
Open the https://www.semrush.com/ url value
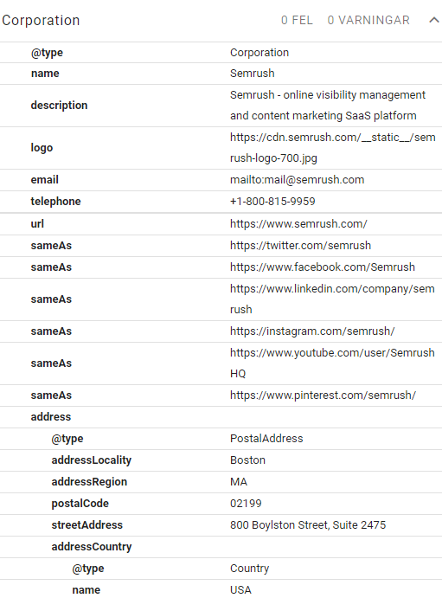(299, 224)
